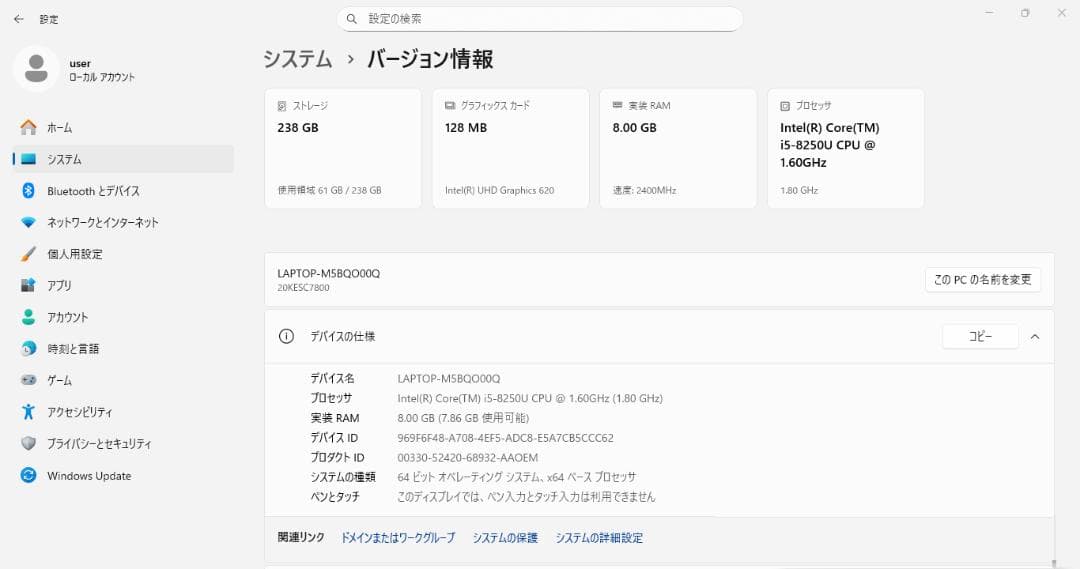Screen dimensions: 1080x569
Task: Open アカウント in the sidebar
Action: [123, 317]
